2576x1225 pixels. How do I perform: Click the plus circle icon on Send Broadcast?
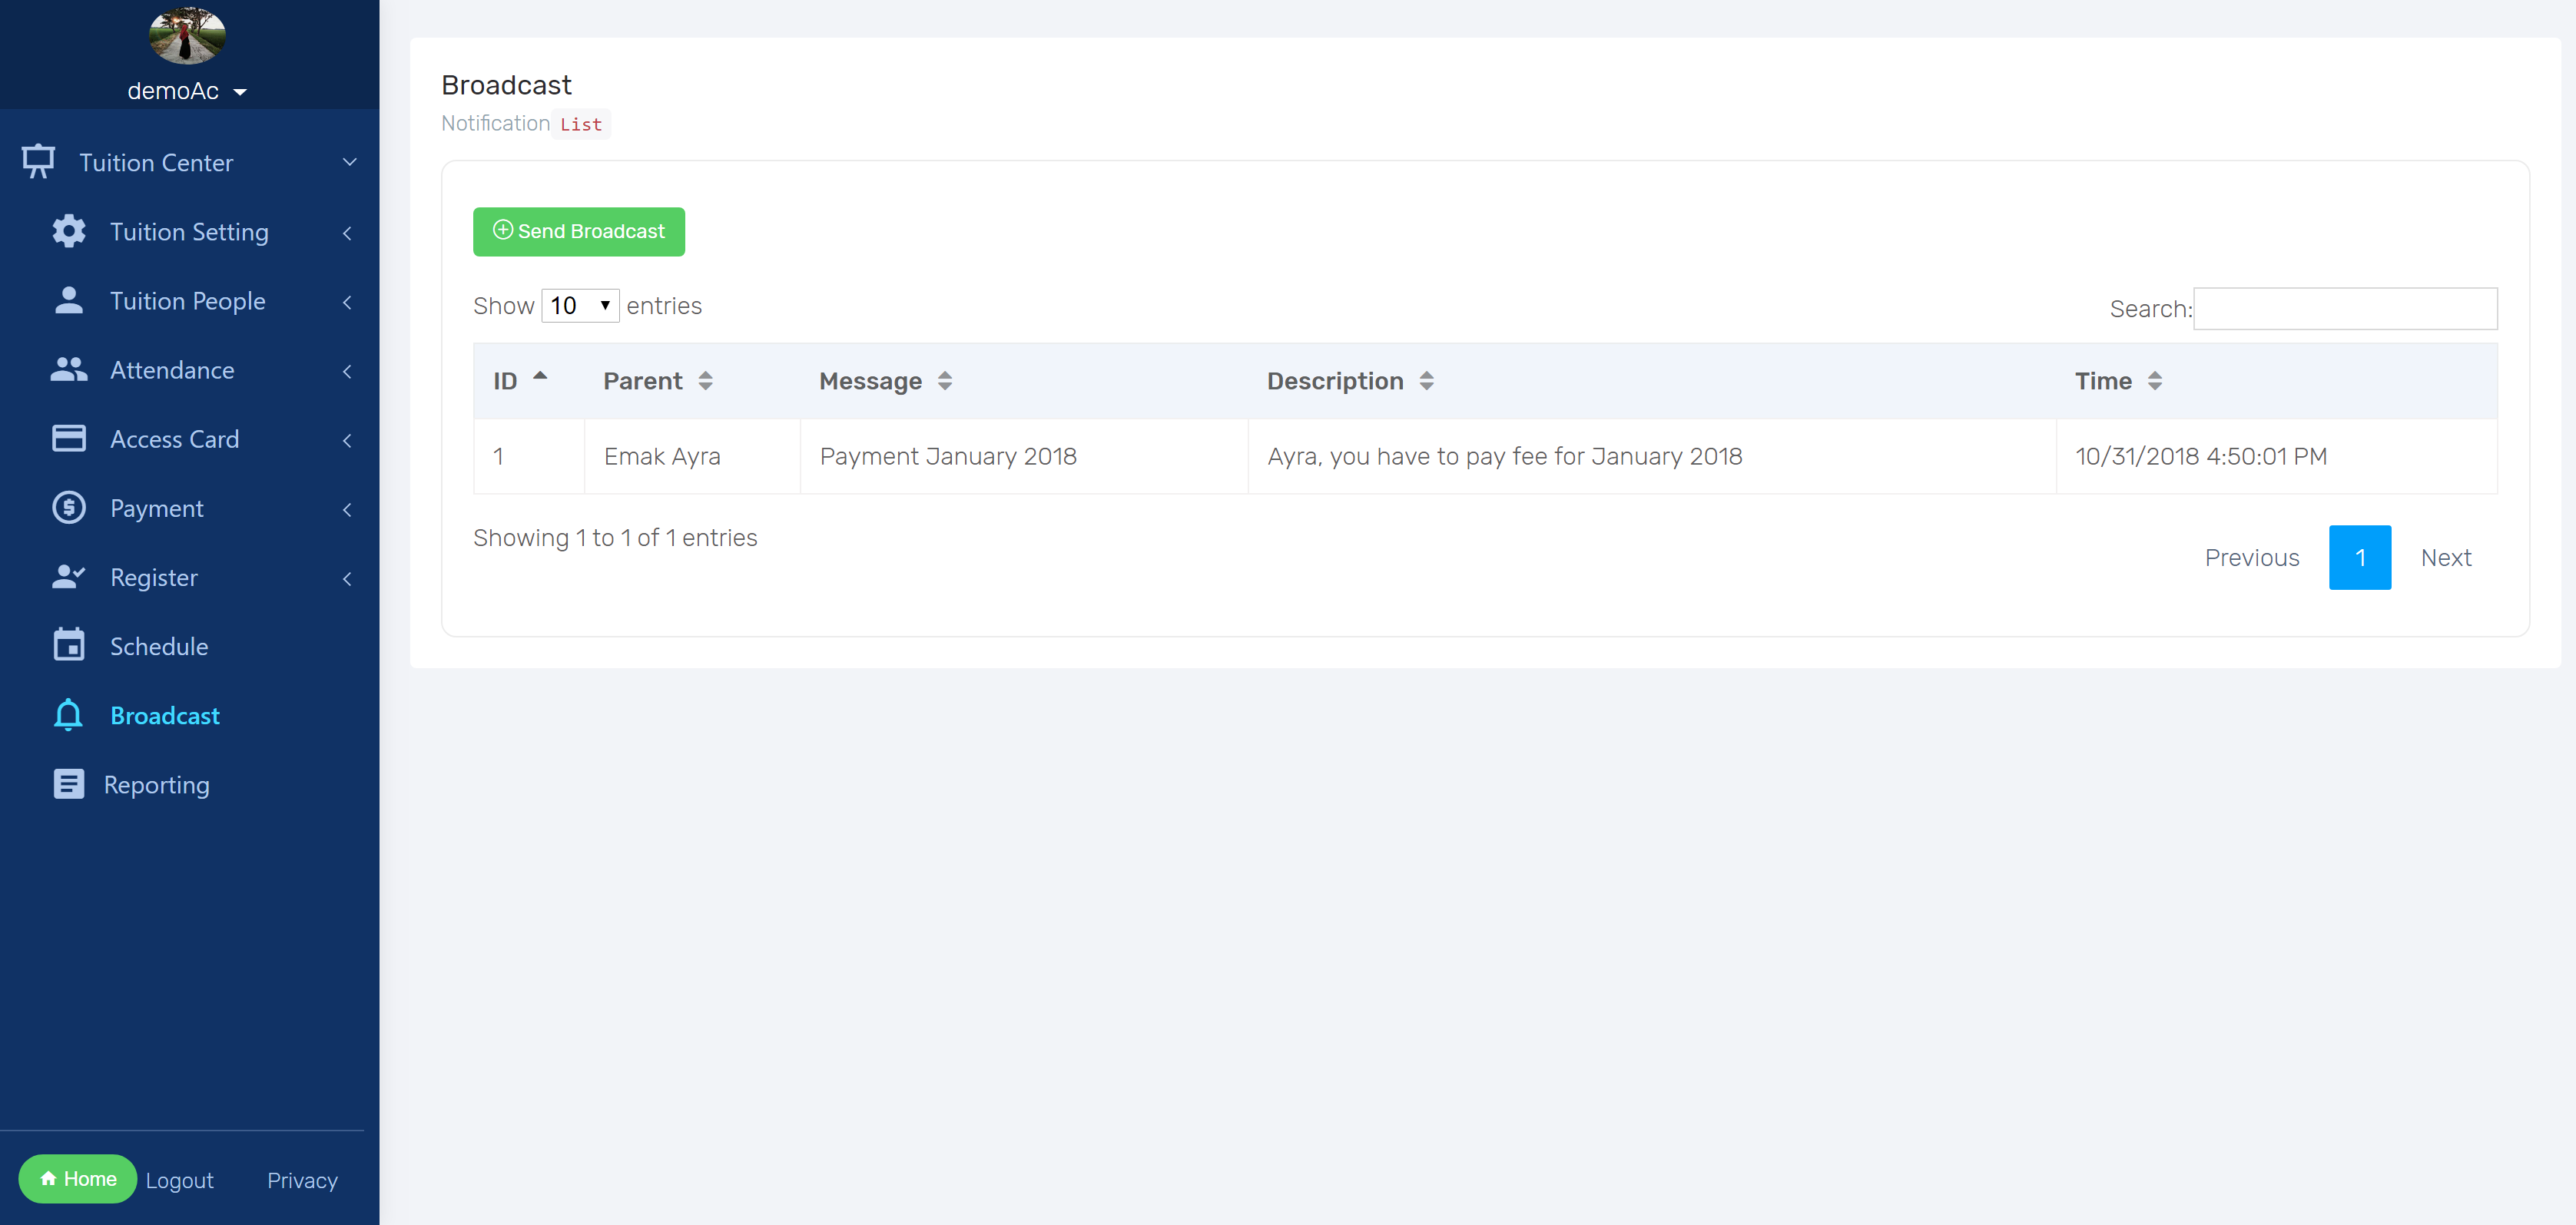(503, 230)
